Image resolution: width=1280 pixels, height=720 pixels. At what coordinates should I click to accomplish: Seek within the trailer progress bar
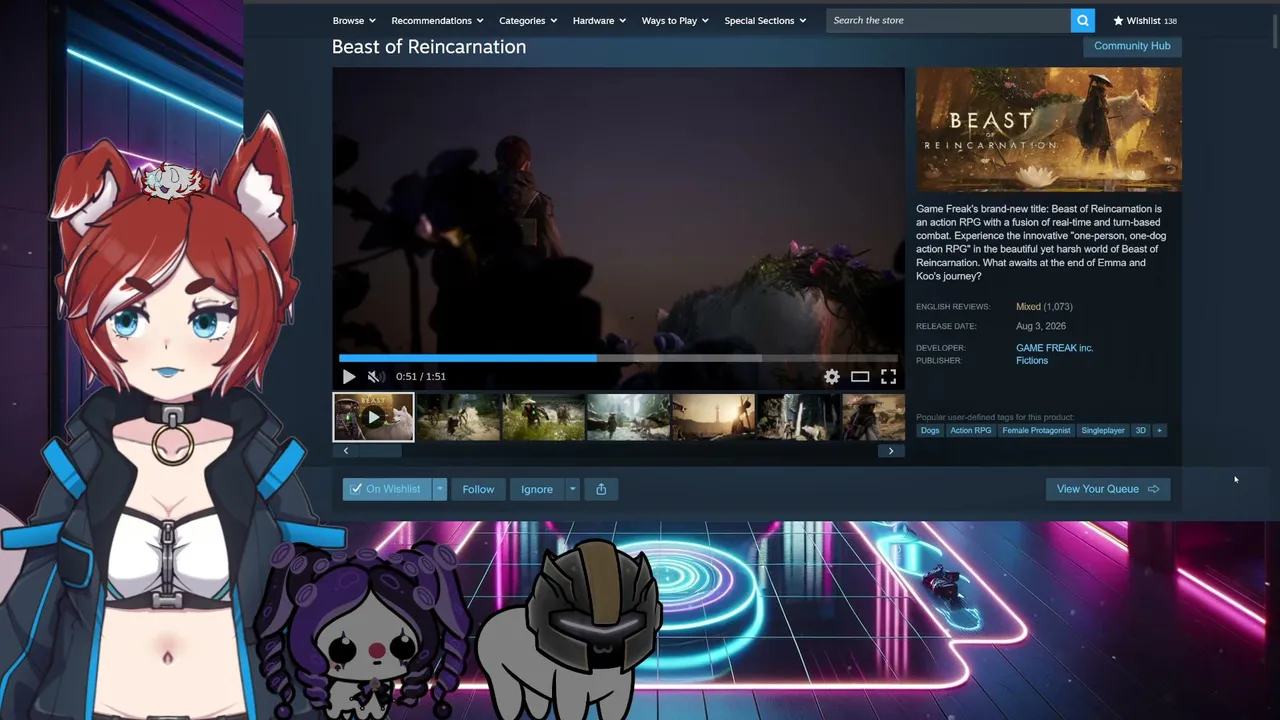point(618,358)
